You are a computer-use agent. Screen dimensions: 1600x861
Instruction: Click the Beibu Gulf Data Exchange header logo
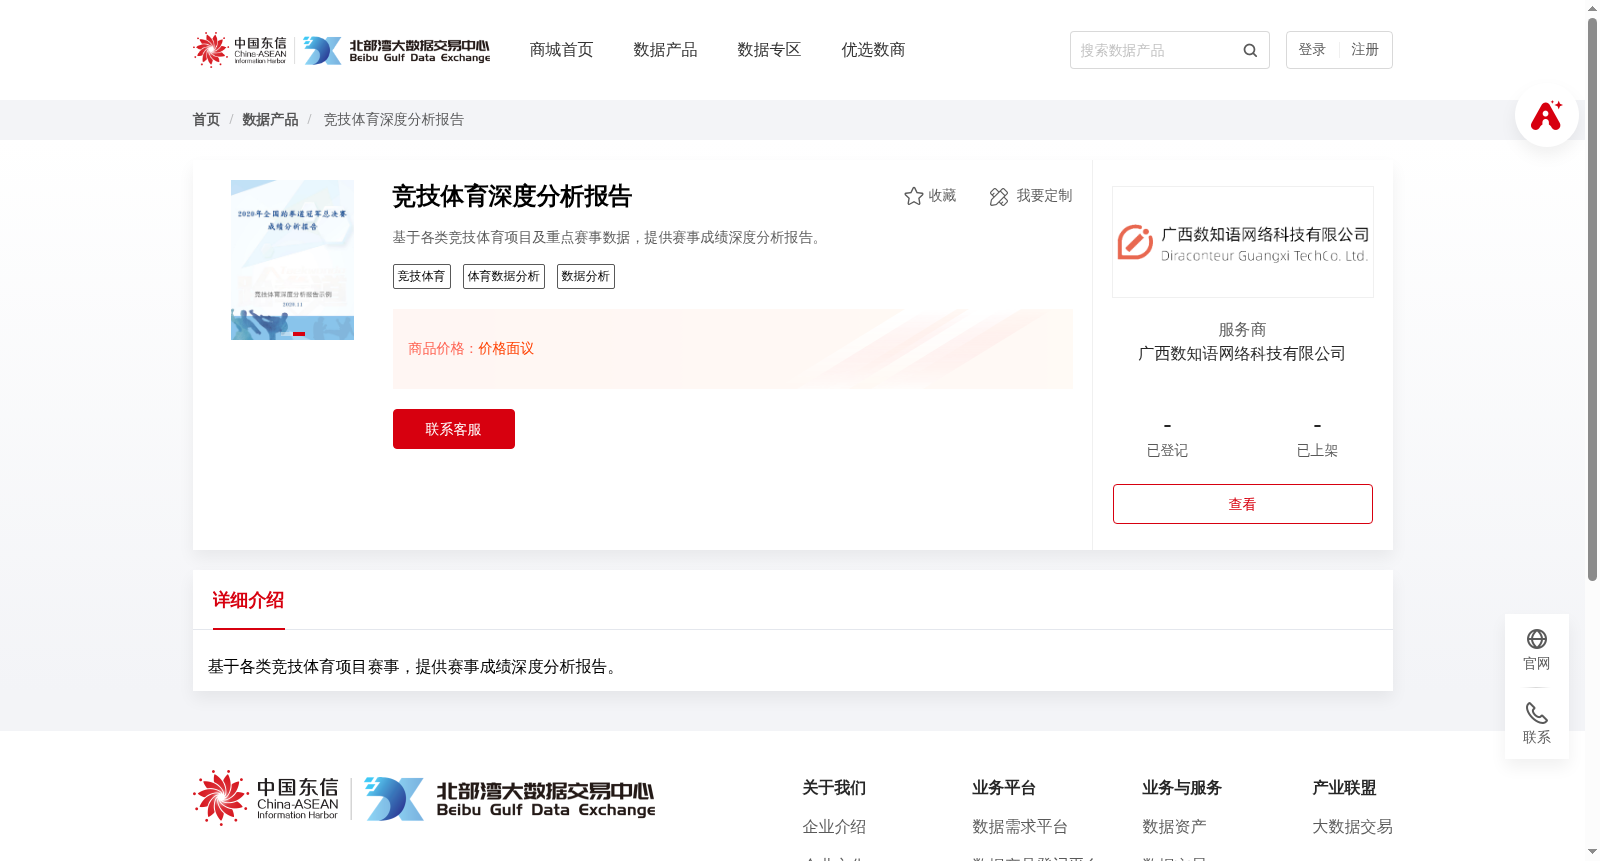click(x=397, y=50)
